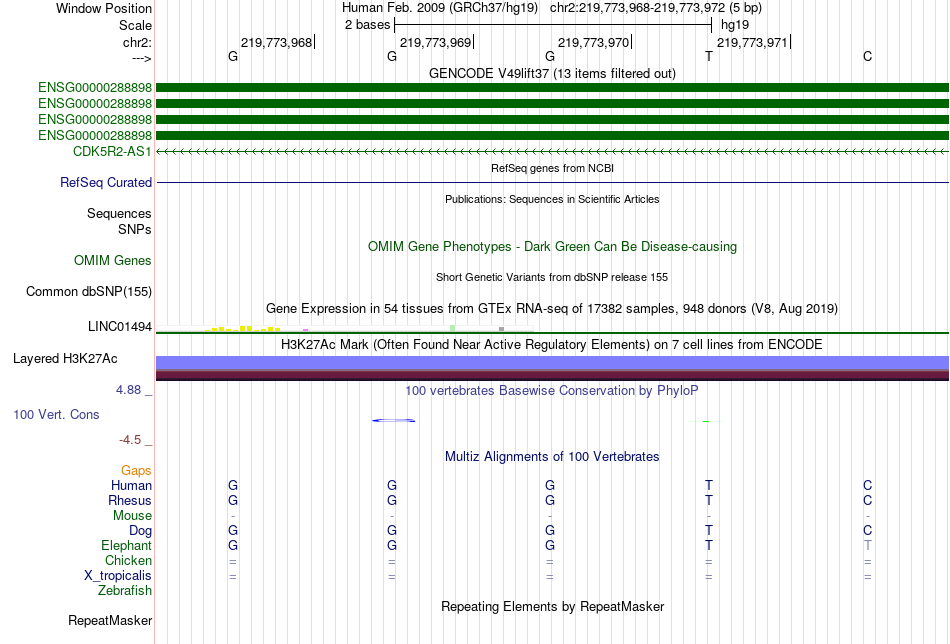Open Repeating Elements by RepeatMasker title
The width and height of the screenshot is (950, 644).
point(552,606)
